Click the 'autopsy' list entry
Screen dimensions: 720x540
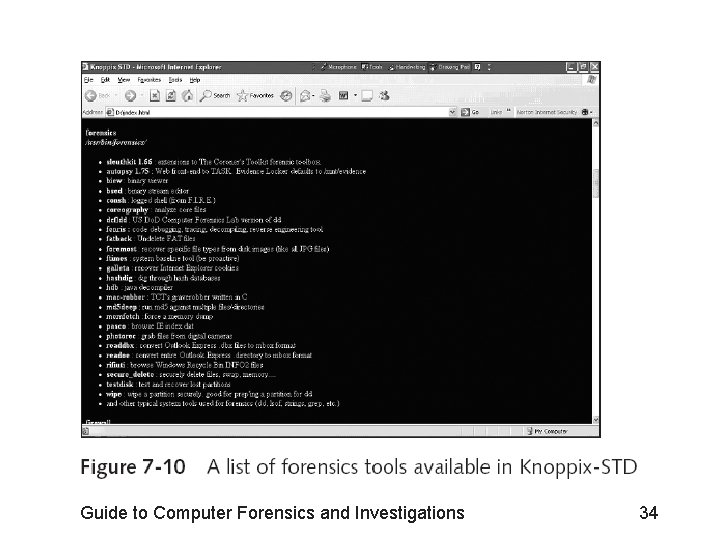[236, 171]
